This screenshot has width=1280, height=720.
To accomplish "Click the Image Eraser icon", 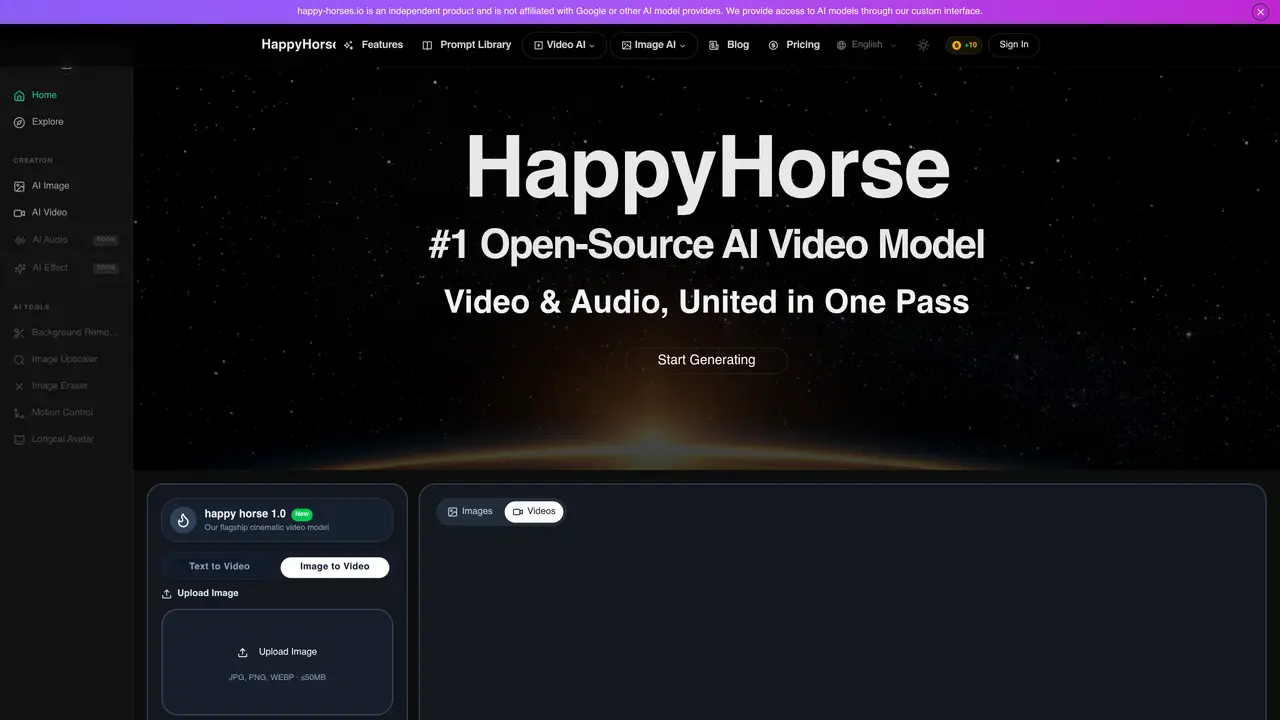I will pos(19,386).
